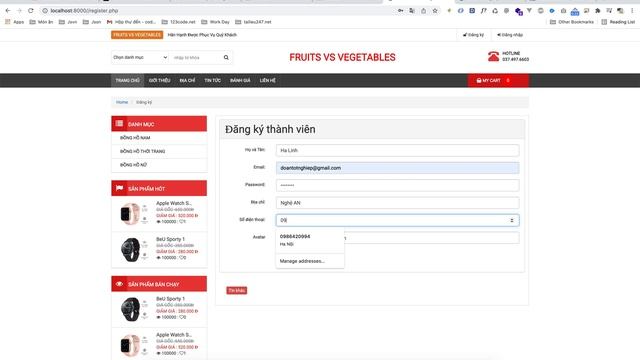Image resolution: width=640 pixels, height=360 pixels.
Task: Click the red submit button below the form
Action: click(x=237, y=290)
